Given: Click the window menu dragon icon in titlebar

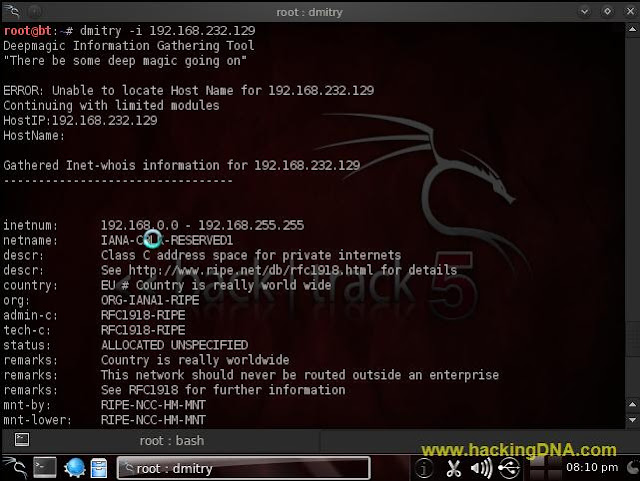Looking at the screenshot, I should click(x=12, y=11).
